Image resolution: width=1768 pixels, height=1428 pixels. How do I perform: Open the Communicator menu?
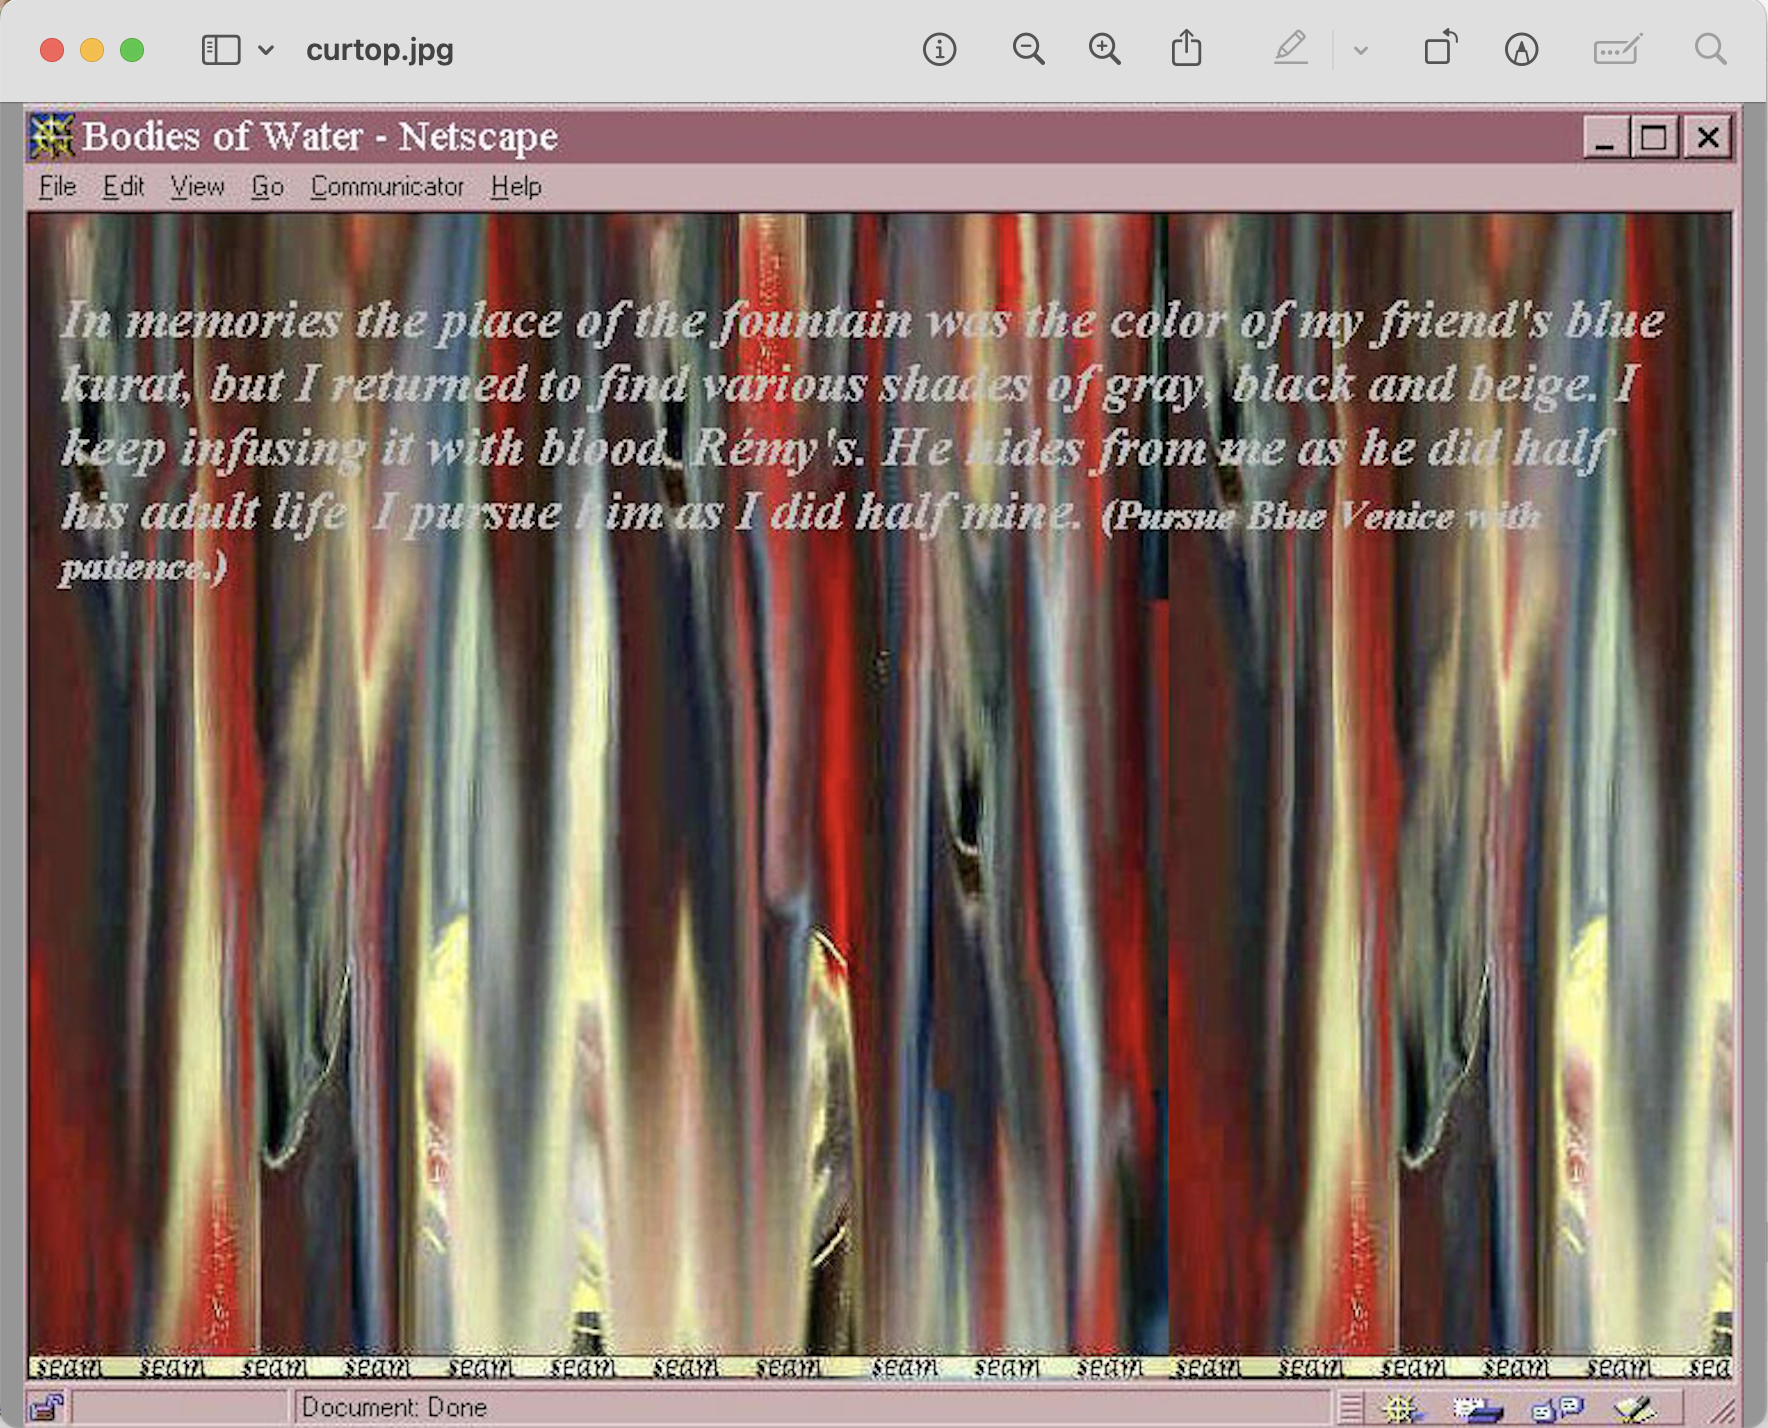[387, 187]
